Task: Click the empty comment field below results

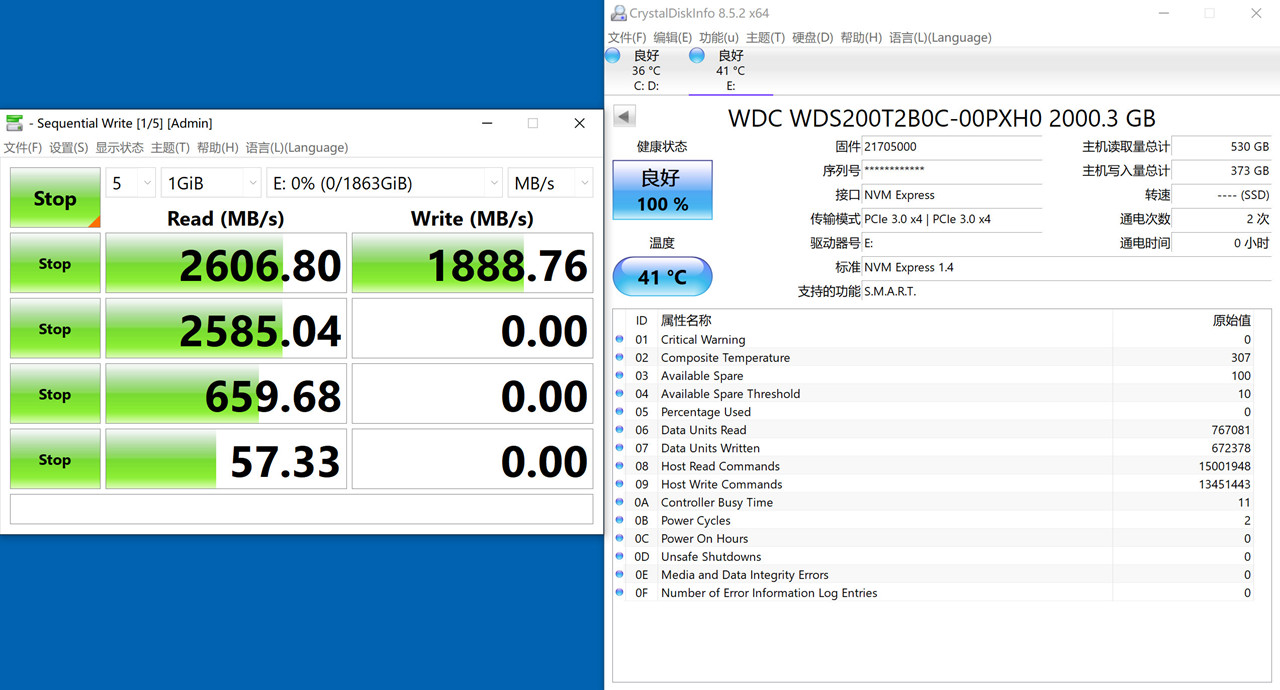Action: point(301,509)
